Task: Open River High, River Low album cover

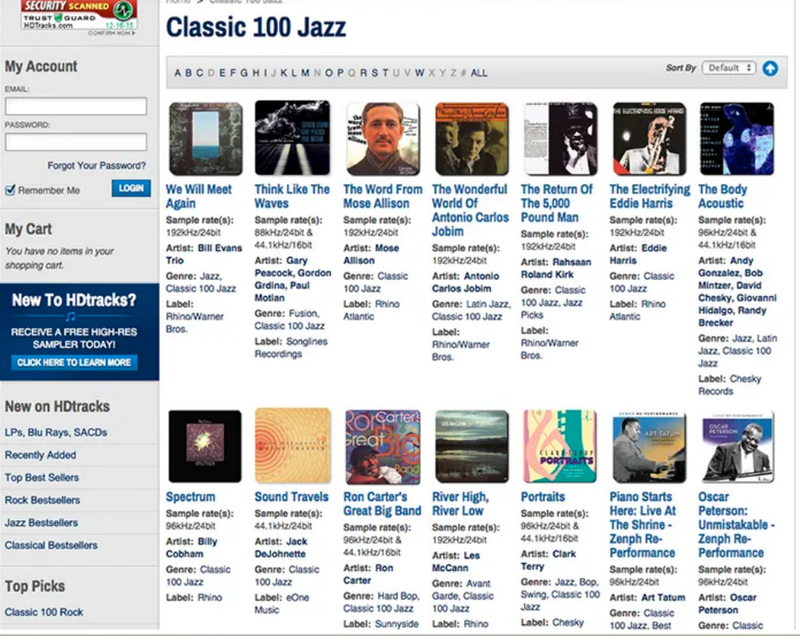Action: [472, 446]
